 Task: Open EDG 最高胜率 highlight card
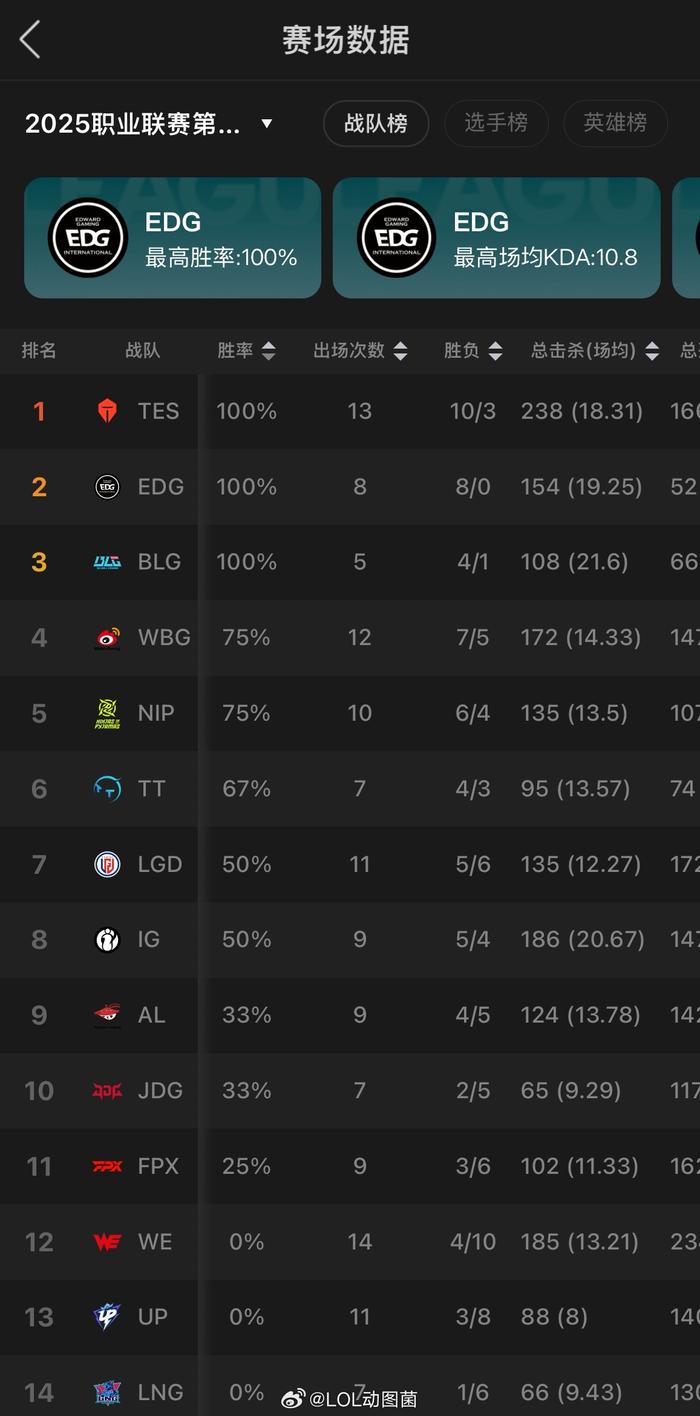tap(172, 238)
